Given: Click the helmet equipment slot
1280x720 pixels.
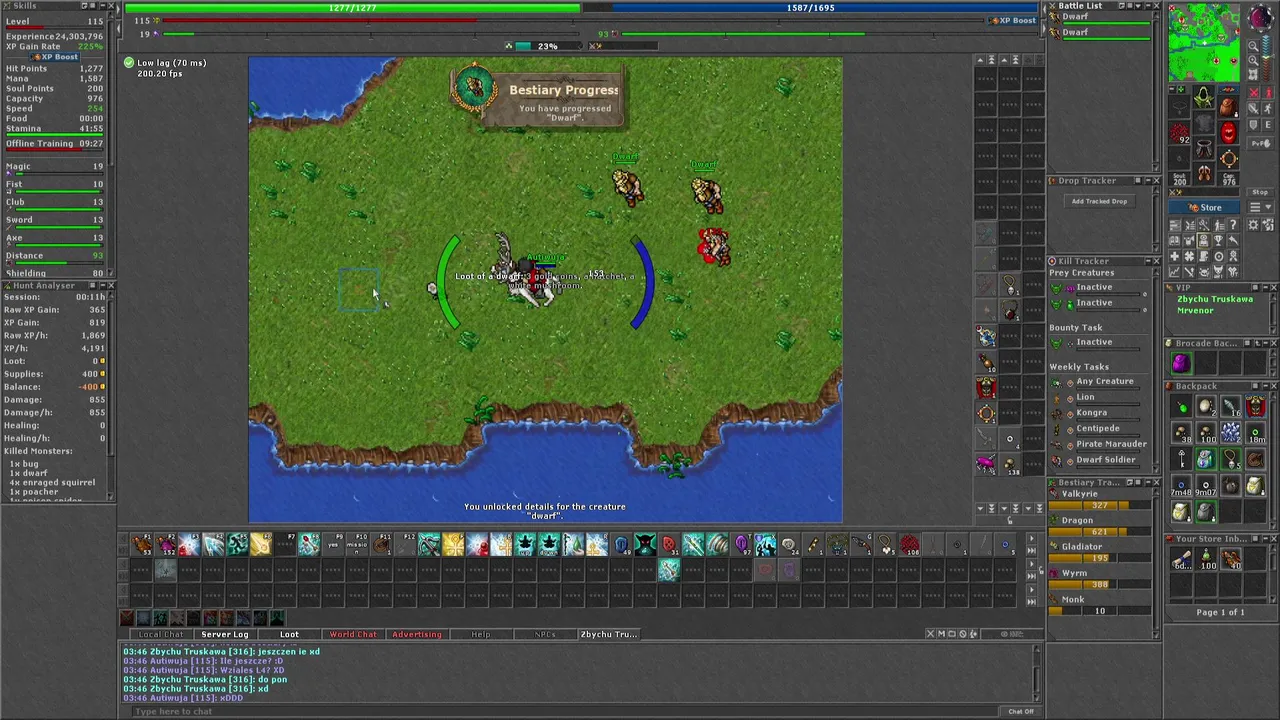Looking at the screenshot, I should point(1204,95).
